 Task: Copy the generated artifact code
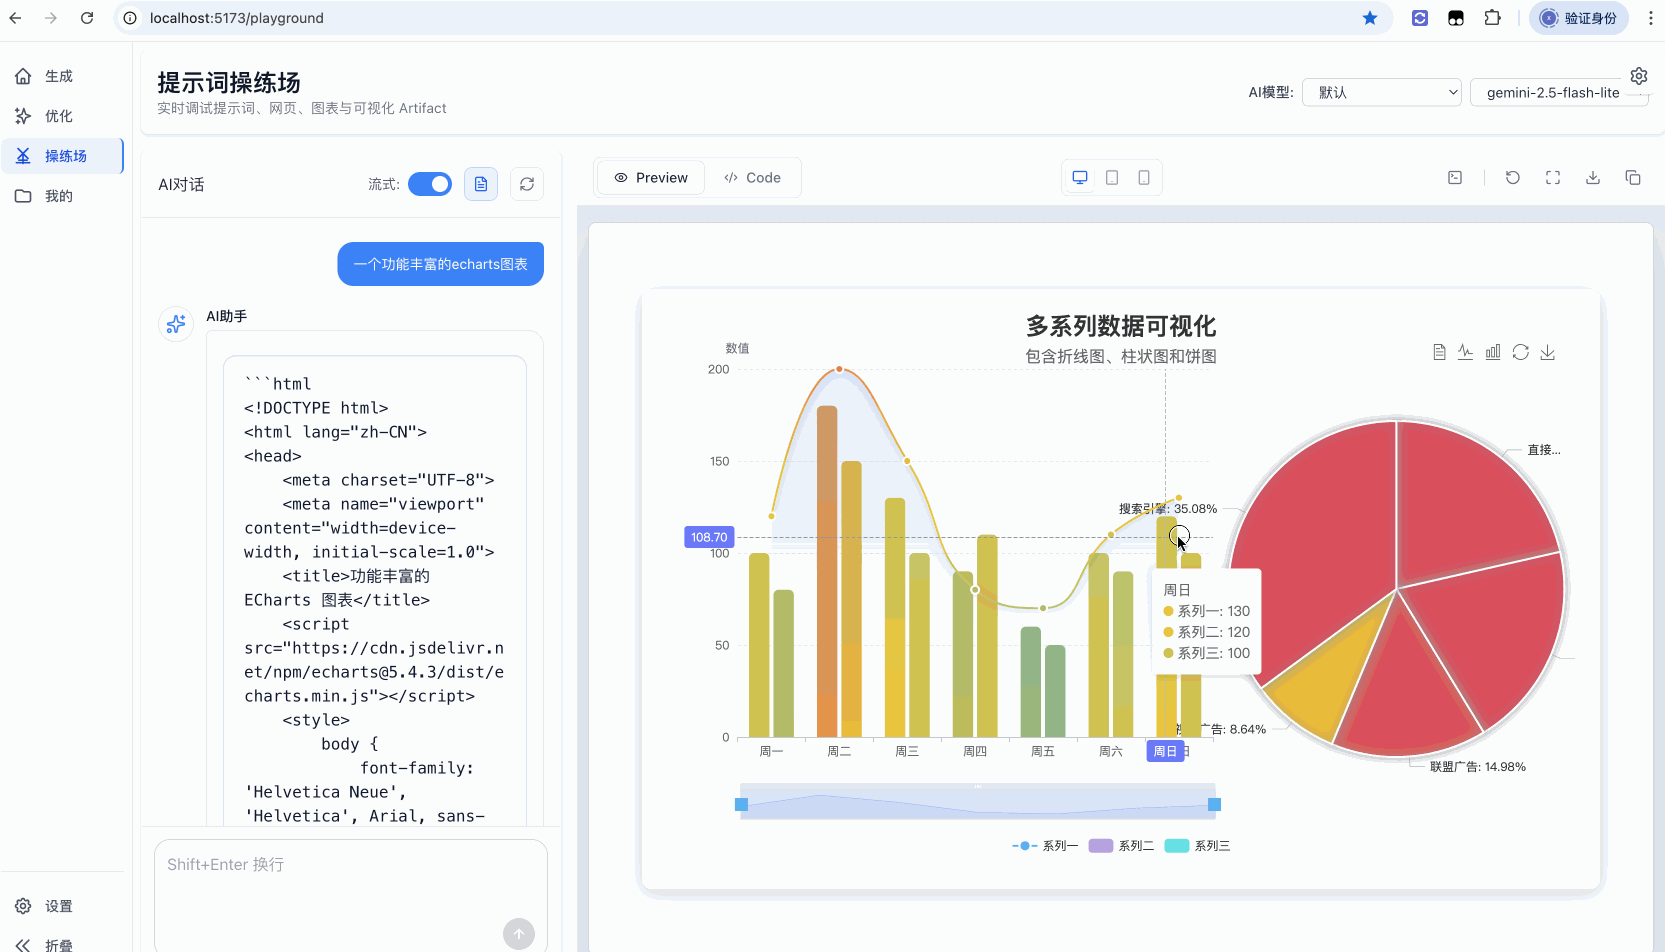[x=1633, y=177]
